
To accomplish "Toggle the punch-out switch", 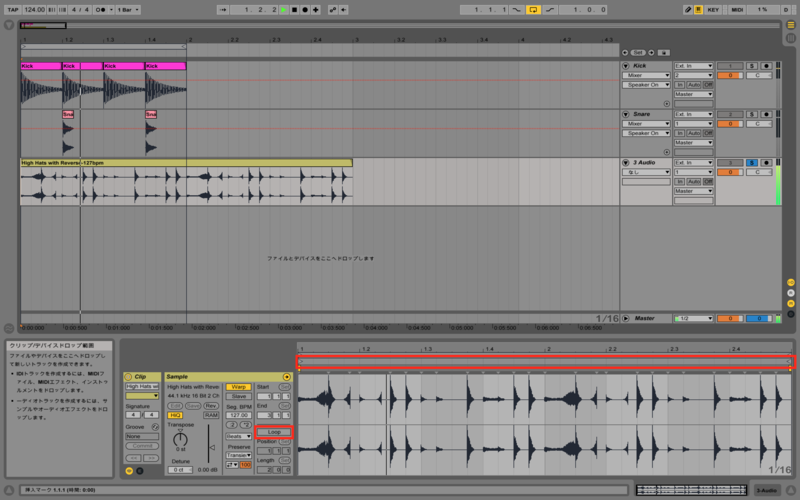I will [x=550, y=10].
